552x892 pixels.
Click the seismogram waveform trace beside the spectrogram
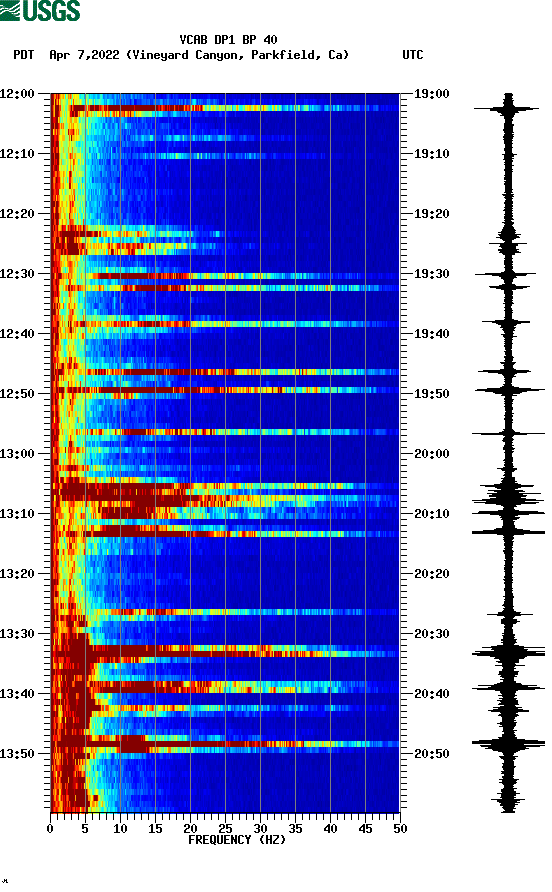(x=508, y=452)
